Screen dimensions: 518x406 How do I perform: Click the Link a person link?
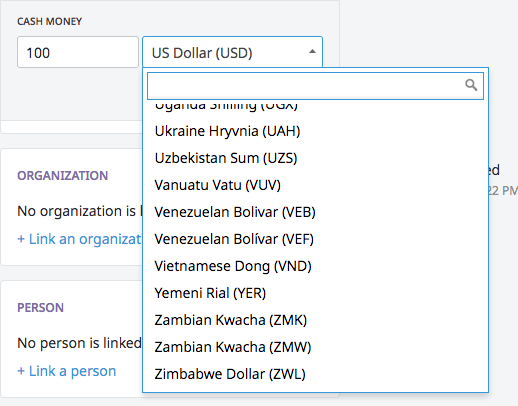(67, 371)
